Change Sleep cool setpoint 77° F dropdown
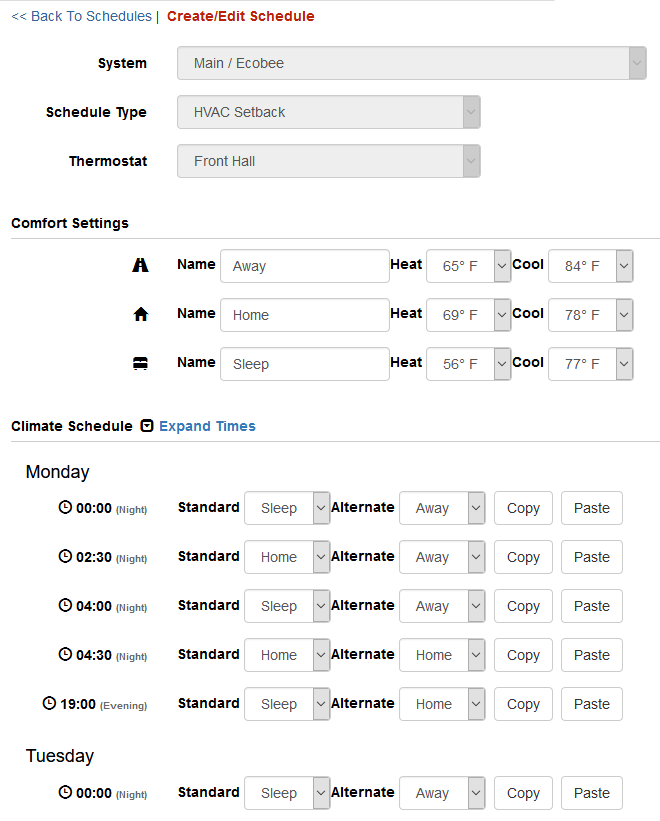The image size is (660, 821). coord(591,364)
